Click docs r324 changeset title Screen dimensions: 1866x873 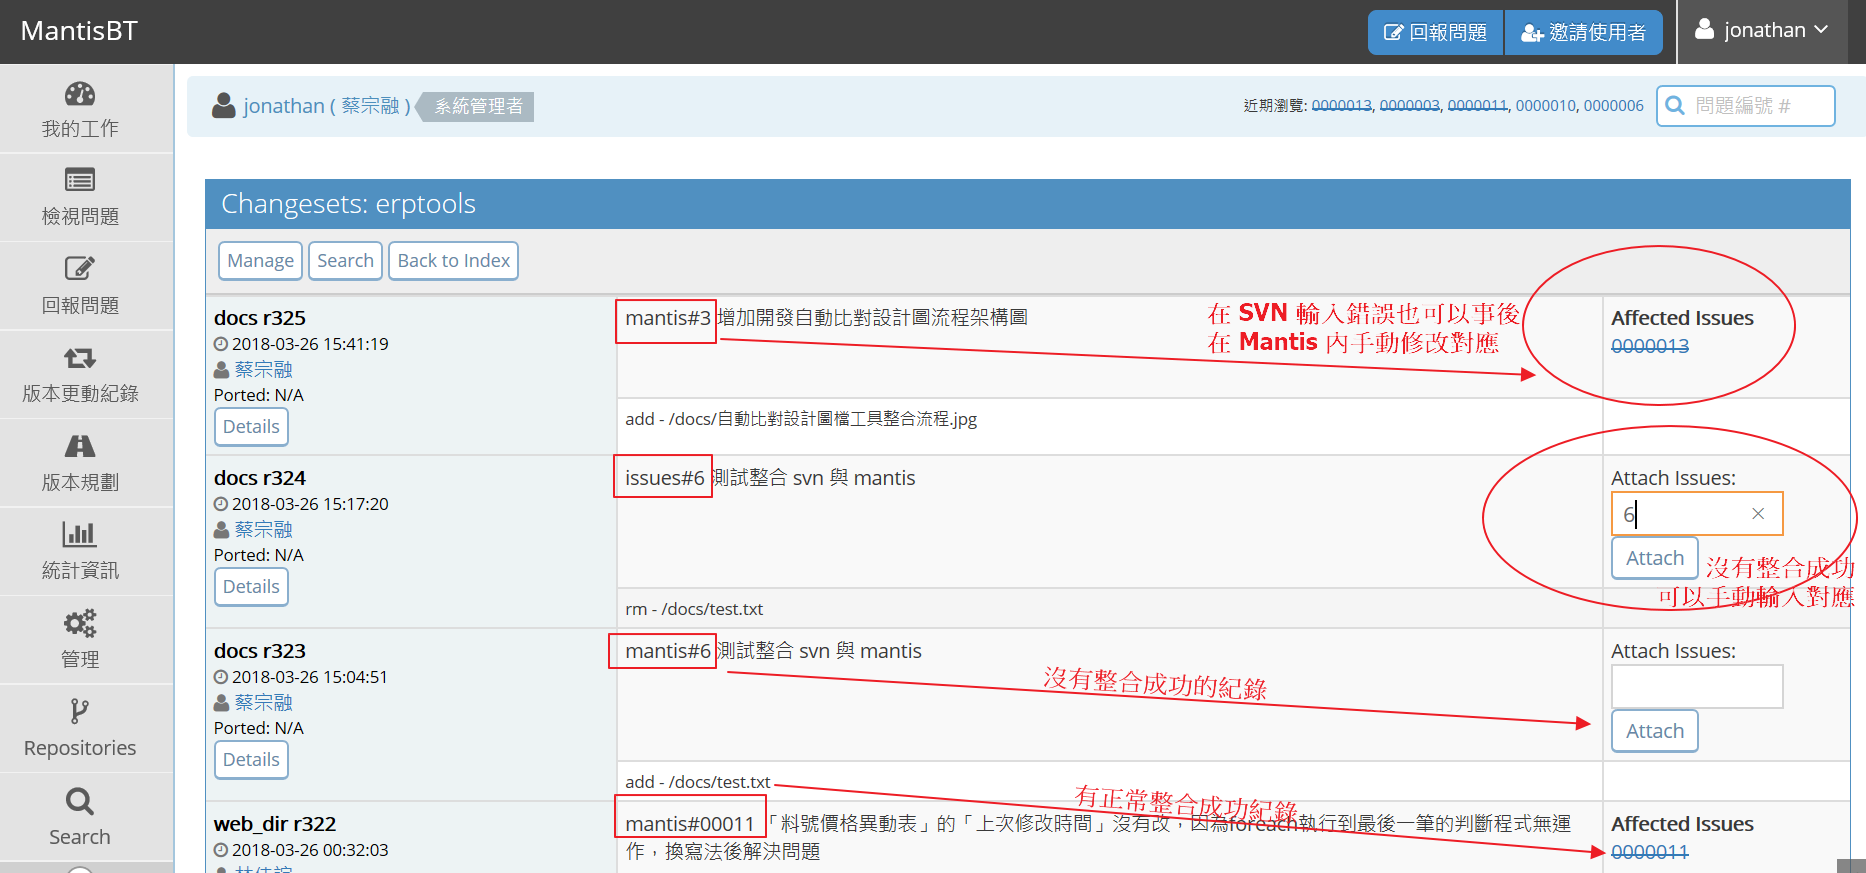[x=260, y=478]
